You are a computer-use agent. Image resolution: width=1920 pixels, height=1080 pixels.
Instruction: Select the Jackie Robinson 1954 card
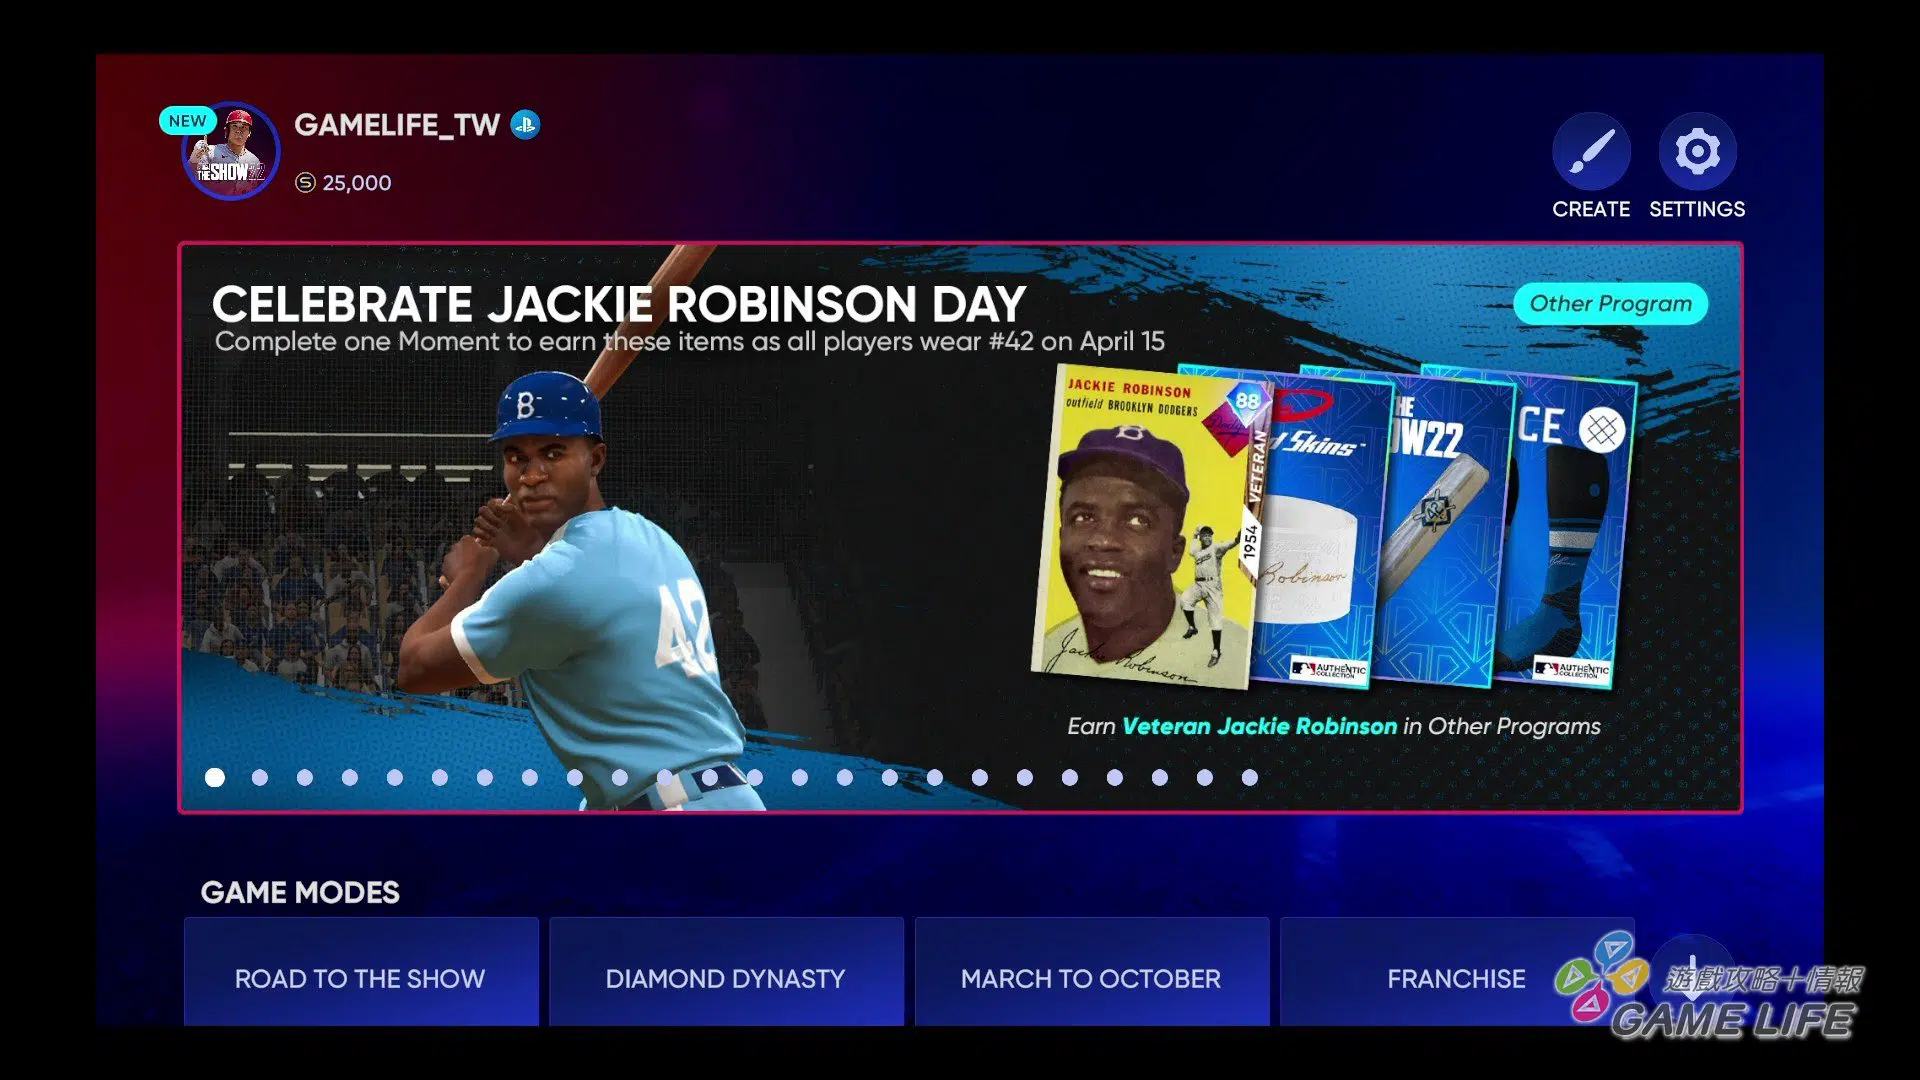point(1140,528)
